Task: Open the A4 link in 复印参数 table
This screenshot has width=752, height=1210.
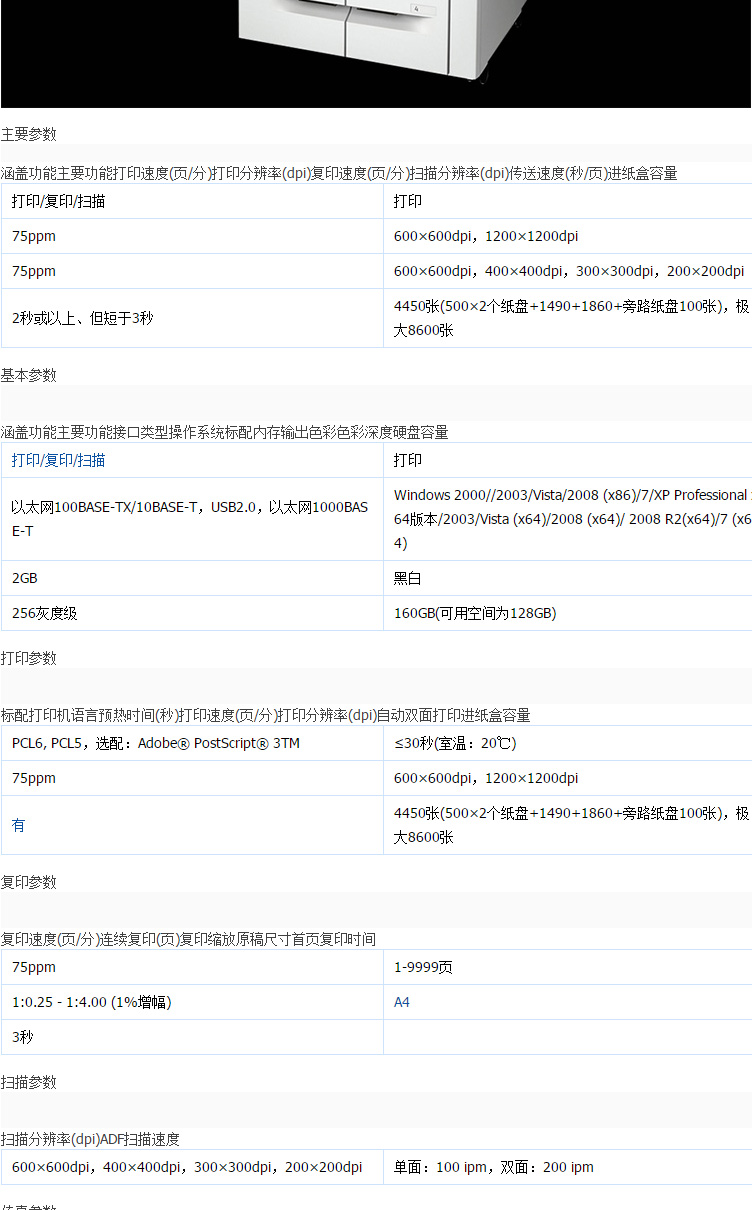Action: coord(402,1002)
